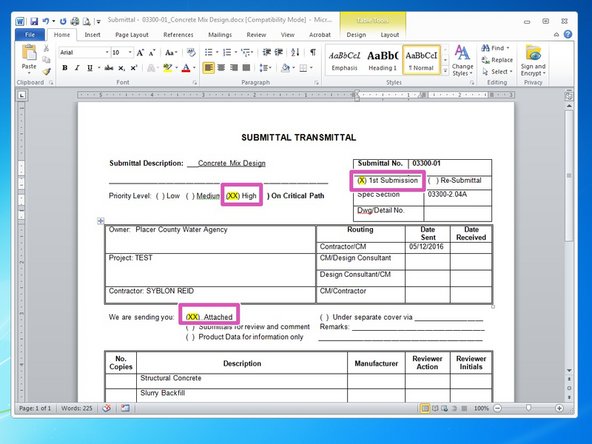Image resolution: width=592 pixels, height=444 pixels.
Task: Increase paragraph indent
Action: point(279,52)
